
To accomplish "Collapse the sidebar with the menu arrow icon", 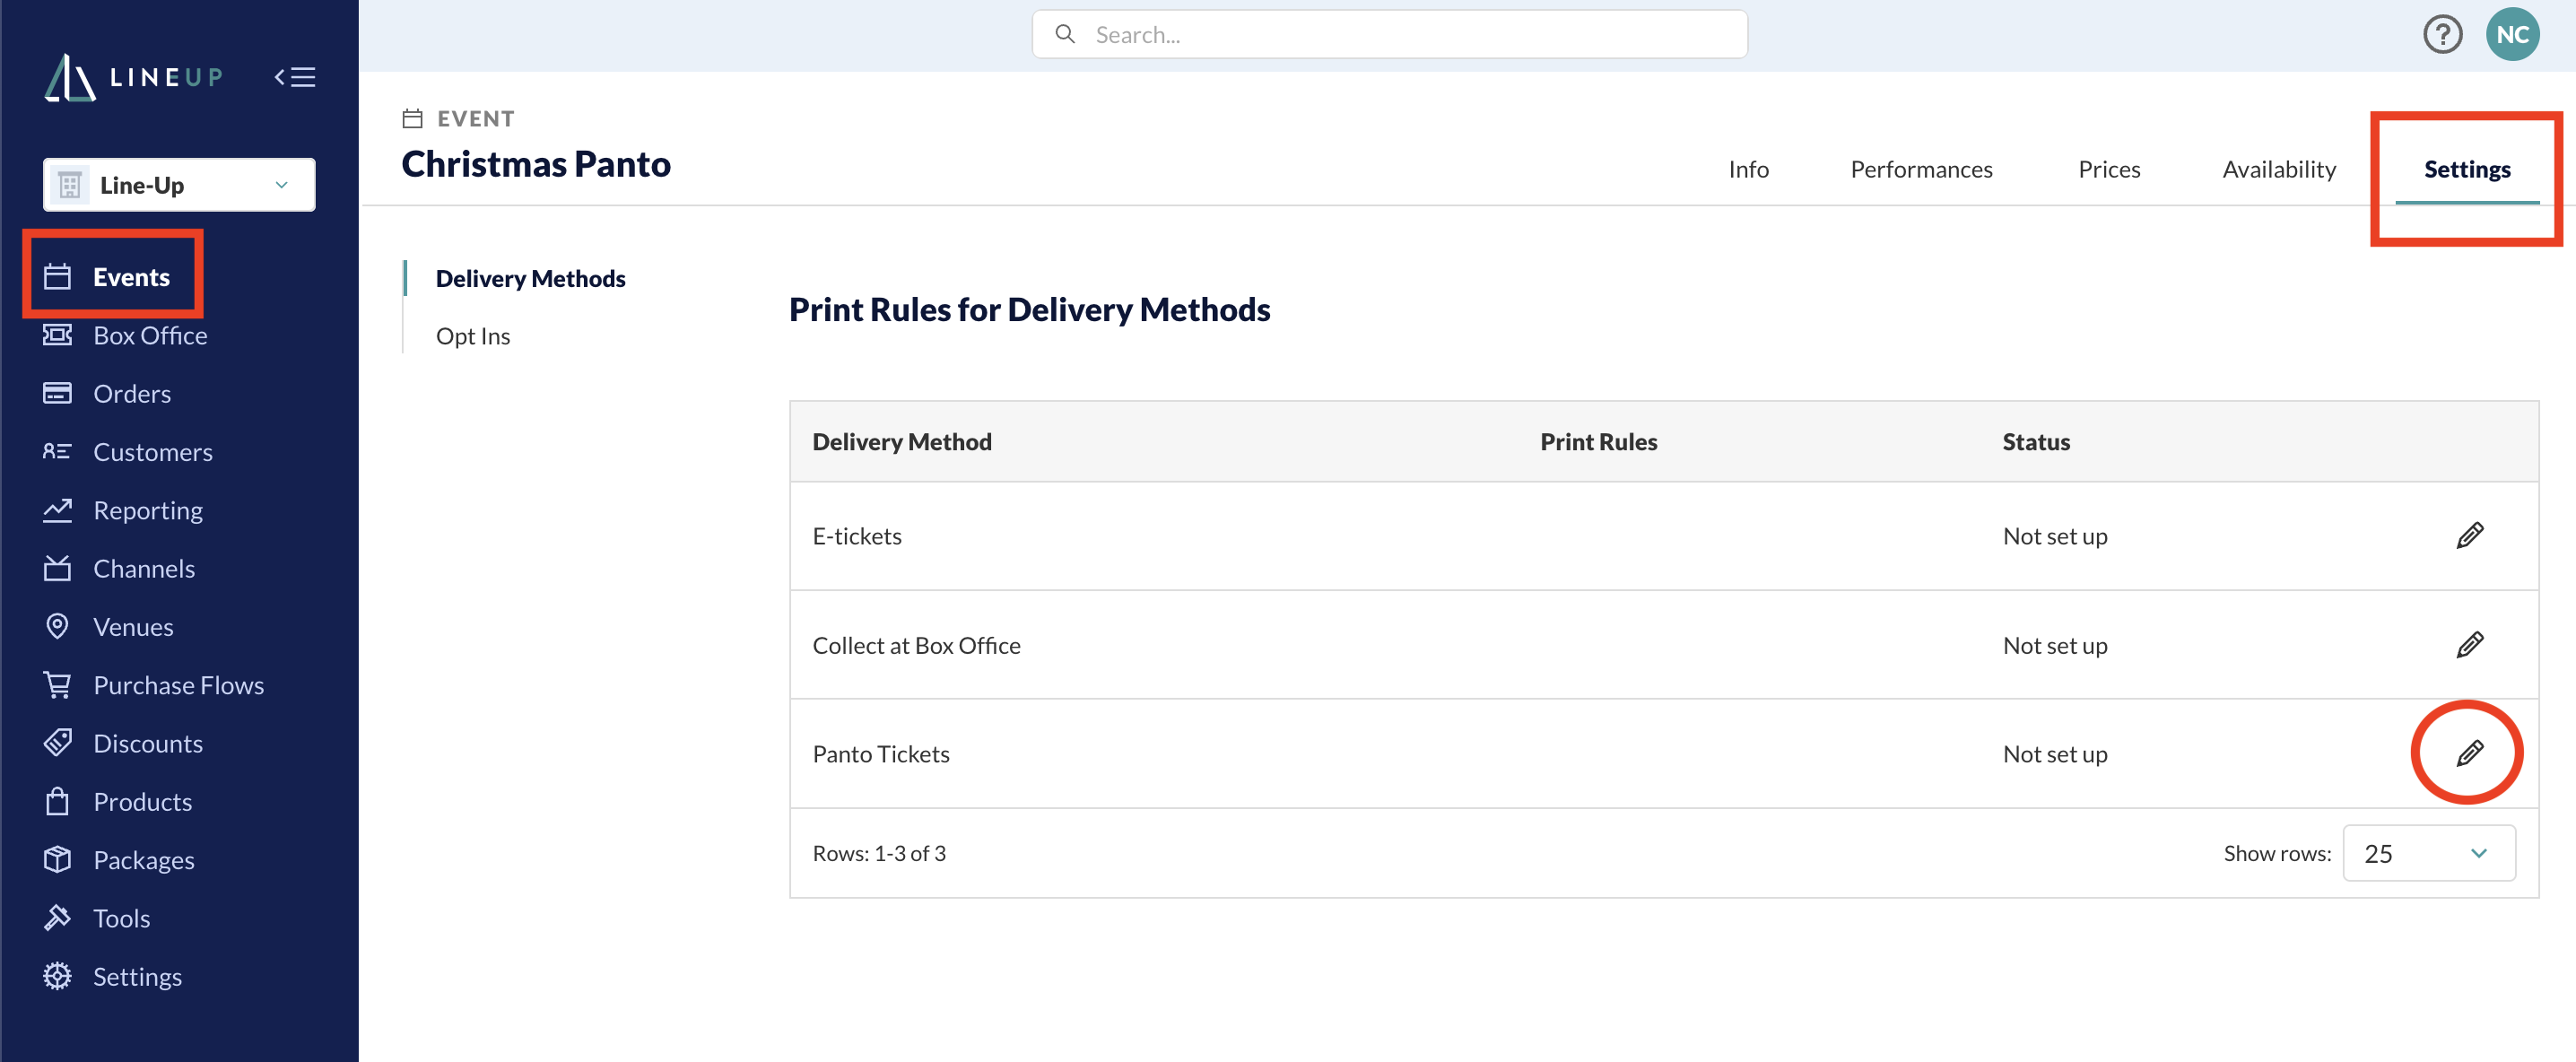I will point(295,77).
